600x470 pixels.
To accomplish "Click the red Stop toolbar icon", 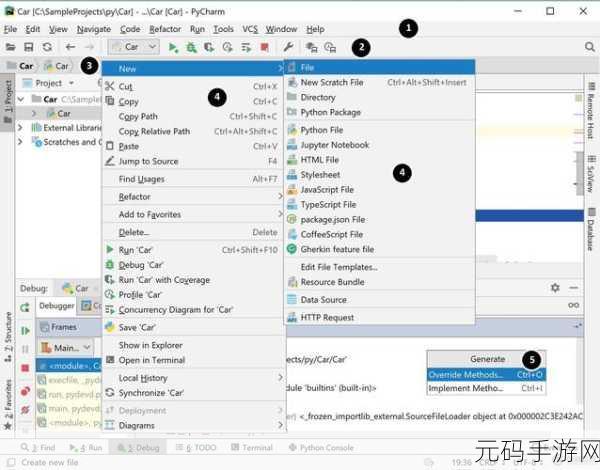I will click(x=264, y=47).
